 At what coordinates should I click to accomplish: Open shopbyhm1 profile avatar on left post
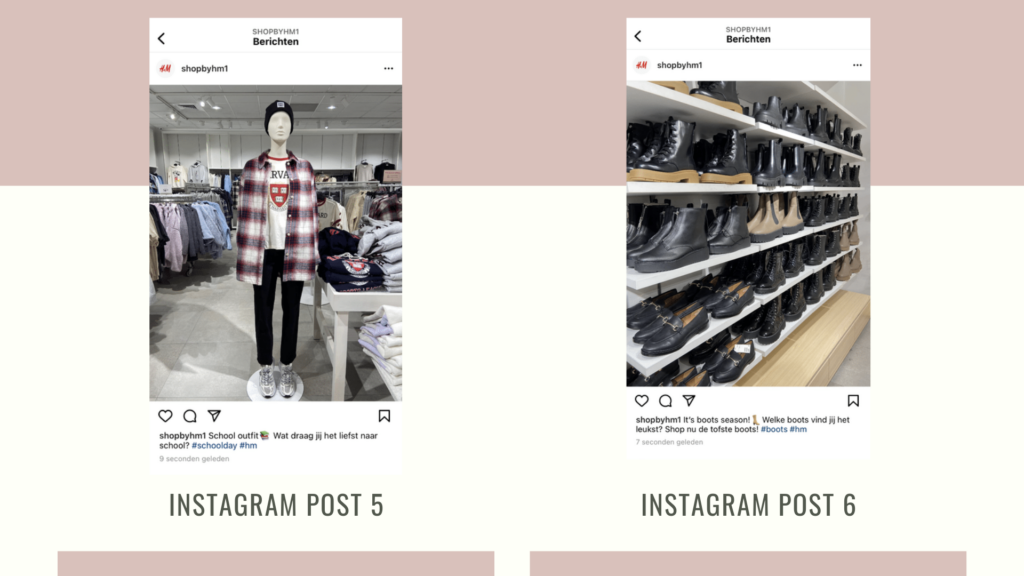(x=165, y=69)
